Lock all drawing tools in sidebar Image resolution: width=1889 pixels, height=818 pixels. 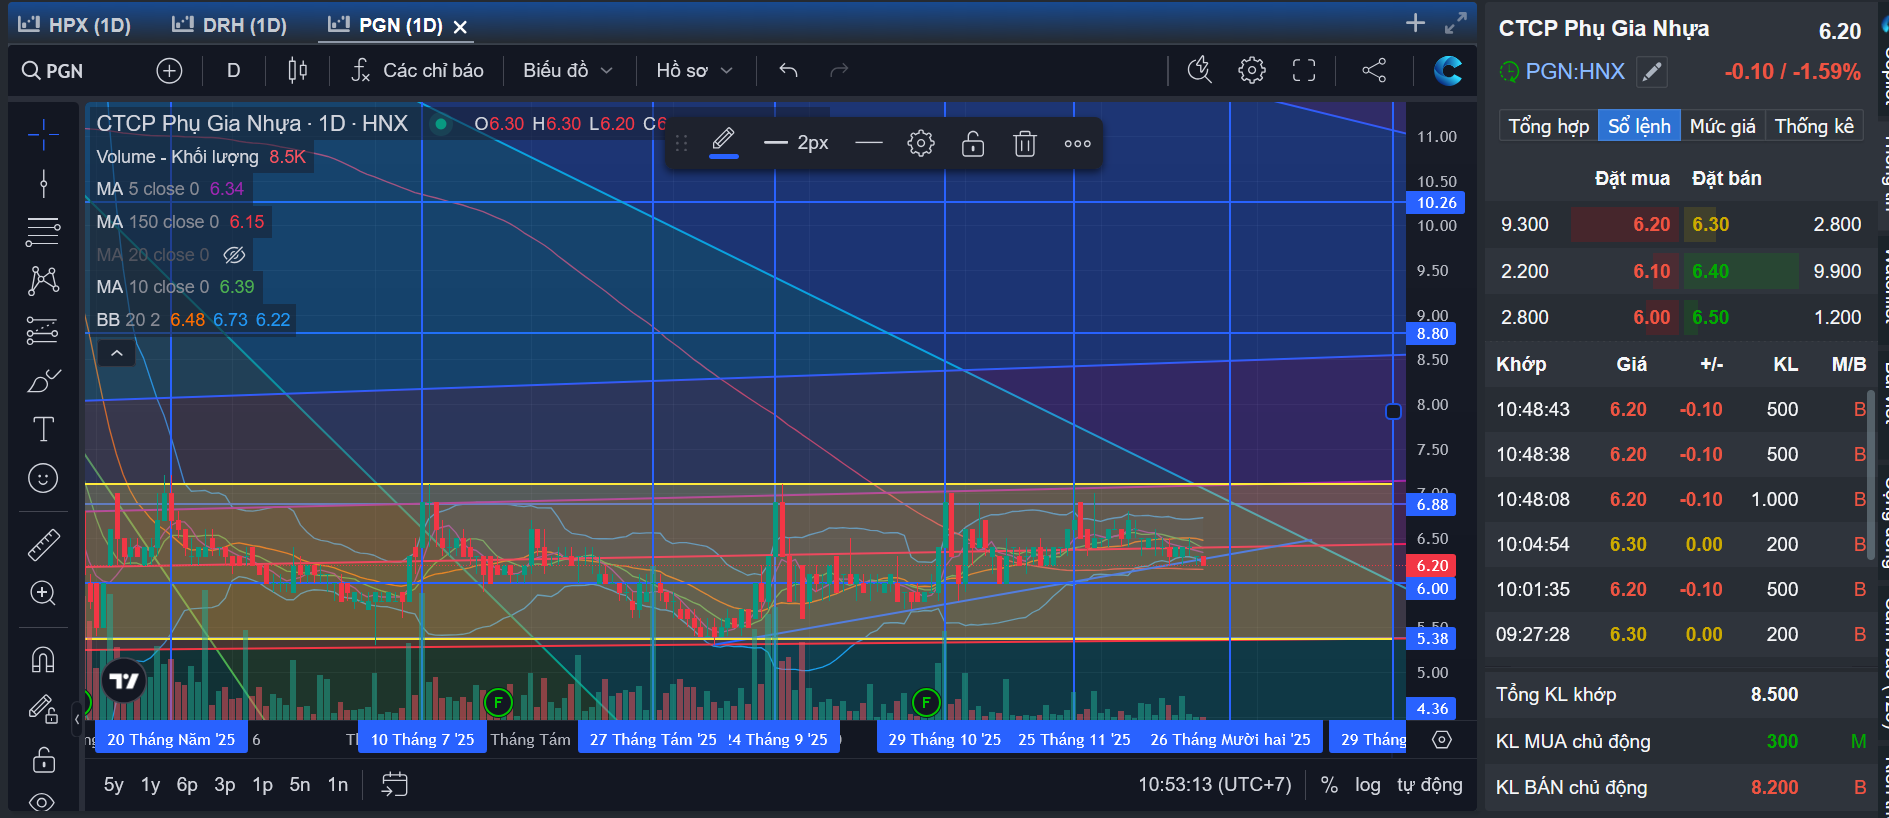pyautogui.click(x=43, y=759)
